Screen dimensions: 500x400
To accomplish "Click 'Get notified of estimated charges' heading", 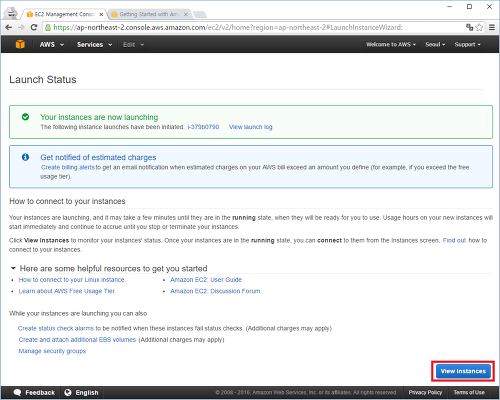I will coord(98,157).
